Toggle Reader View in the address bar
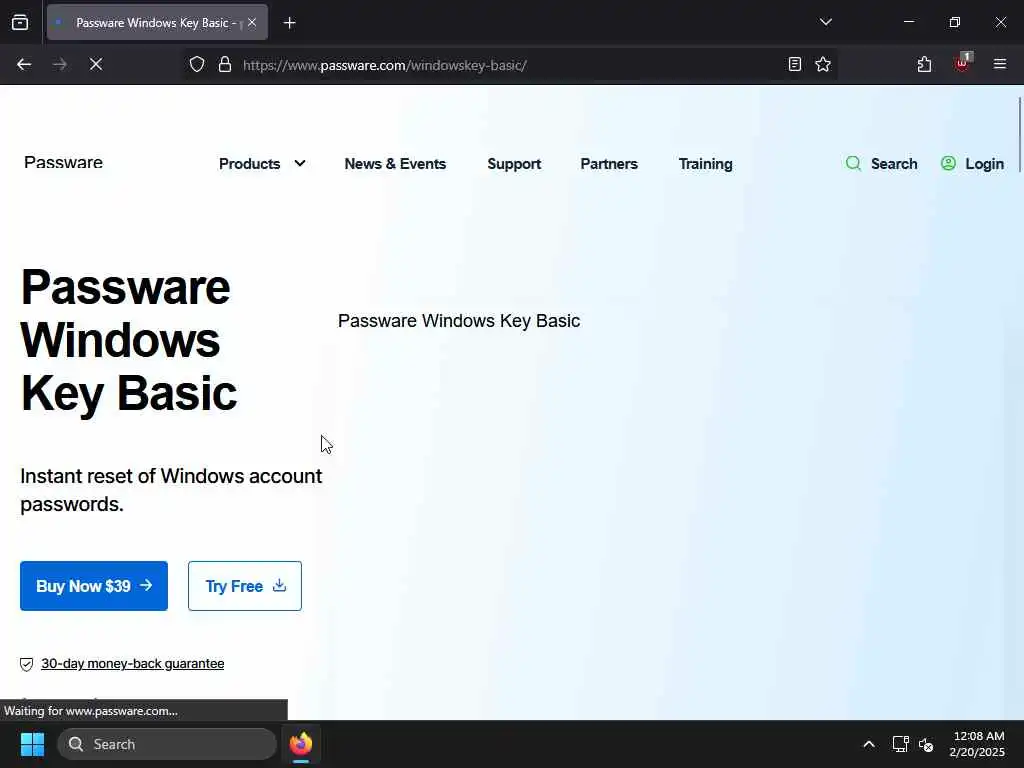Screen dimensions: 1024x768 [x=795, y=64]
